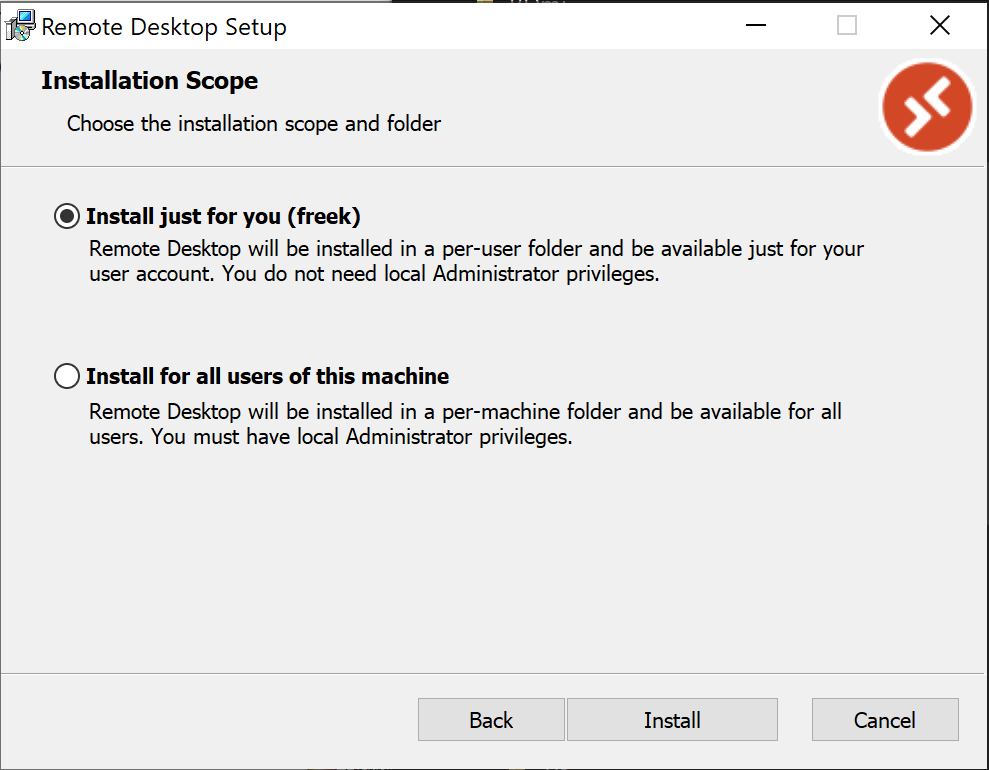Click the 'Installation Scope' heading
Image resolution: width=989 pixels, height=770 pixels.
148,80
